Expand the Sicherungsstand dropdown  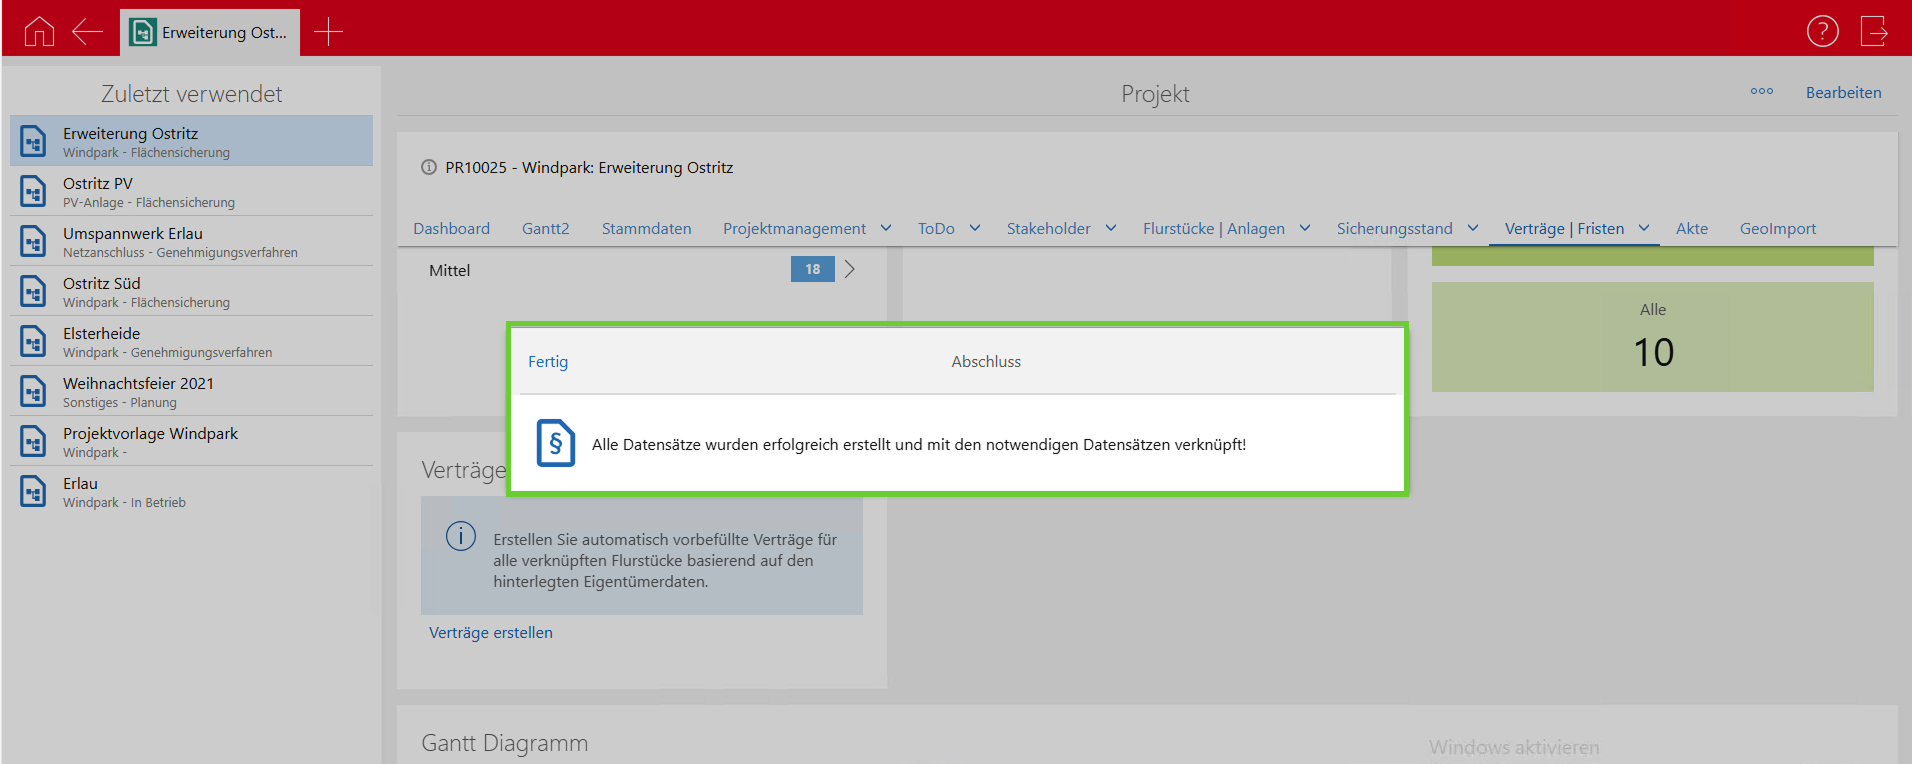(x=1472, y=229)
